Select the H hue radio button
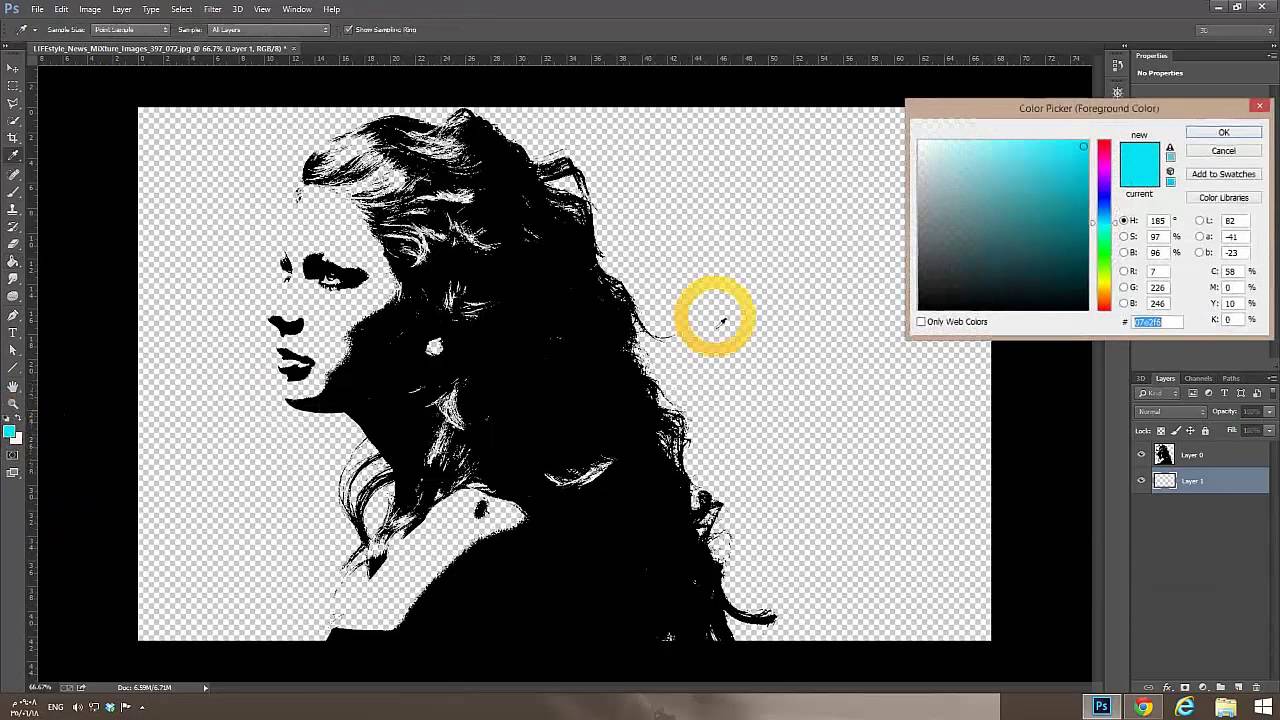The height and width of the screenshot is (720, 1280). tap(1124, 220)
